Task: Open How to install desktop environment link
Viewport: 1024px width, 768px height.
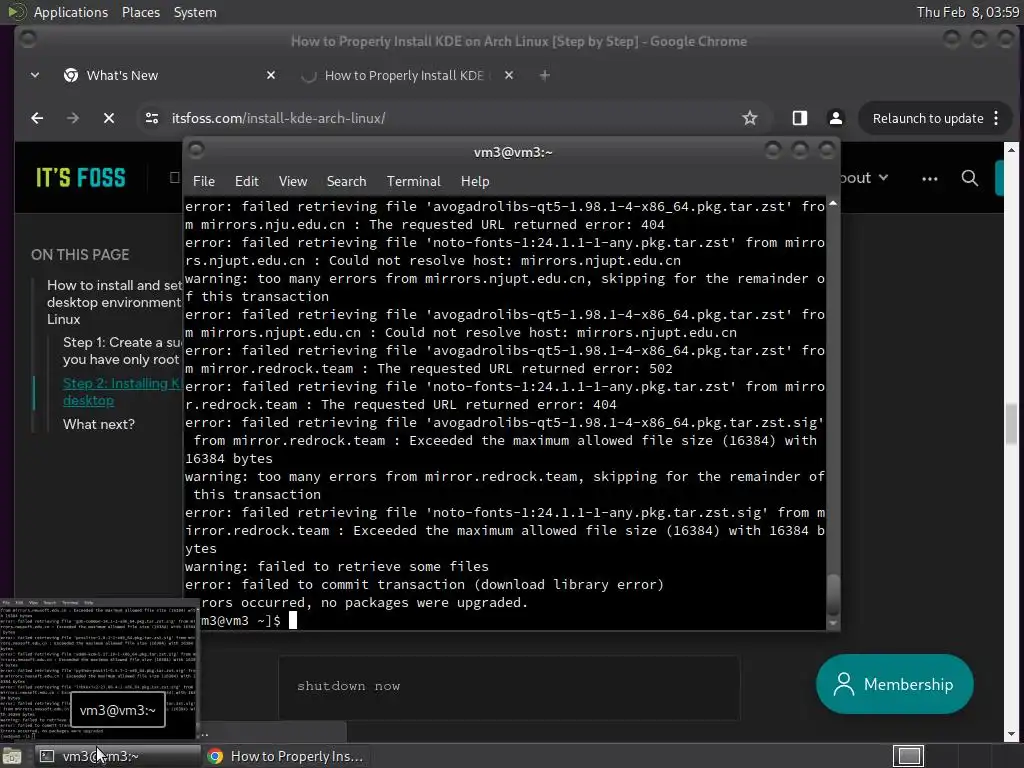Action: pyautogui.click(x=114, y=302)
